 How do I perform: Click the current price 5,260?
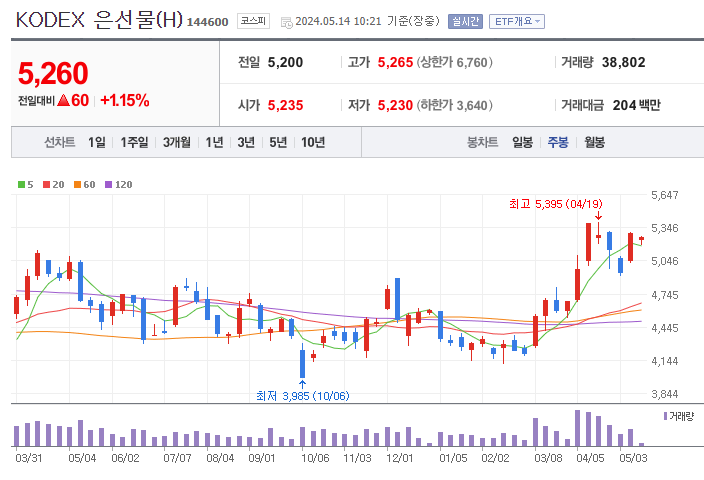(53, 74)
